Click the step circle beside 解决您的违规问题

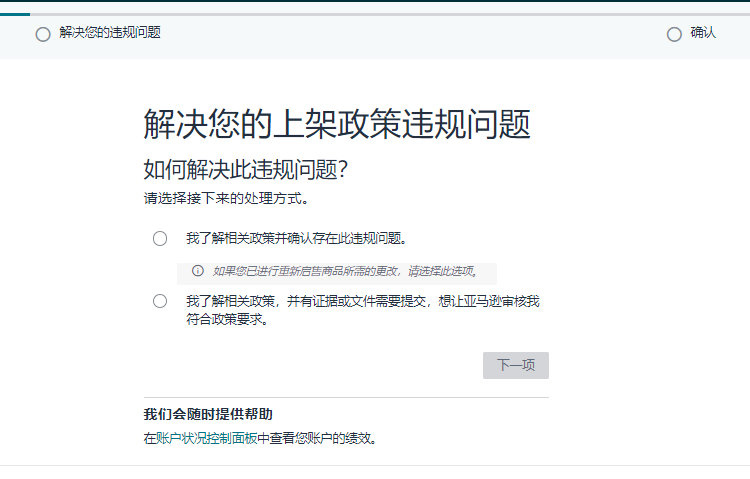coord(43,34)
